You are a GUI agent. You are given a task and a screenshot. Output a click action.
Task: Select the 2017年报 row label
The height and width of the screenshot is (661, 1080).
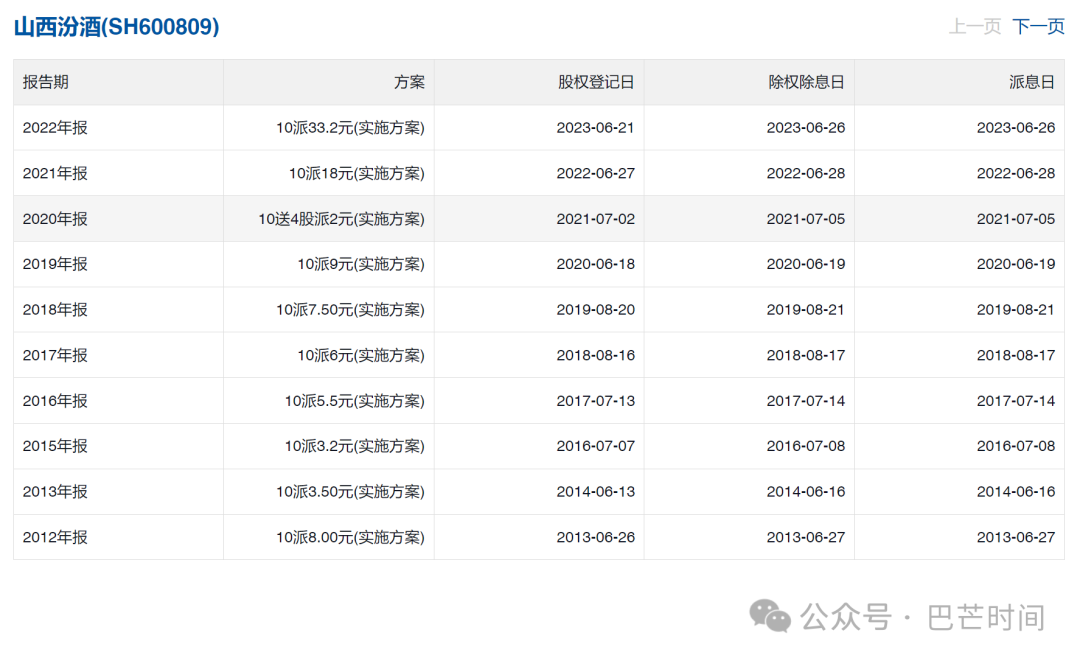tap(55, 355)
